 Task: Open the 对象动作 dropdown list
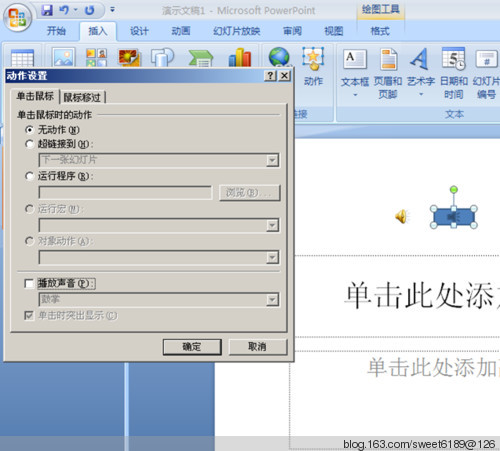pos(272,257)
